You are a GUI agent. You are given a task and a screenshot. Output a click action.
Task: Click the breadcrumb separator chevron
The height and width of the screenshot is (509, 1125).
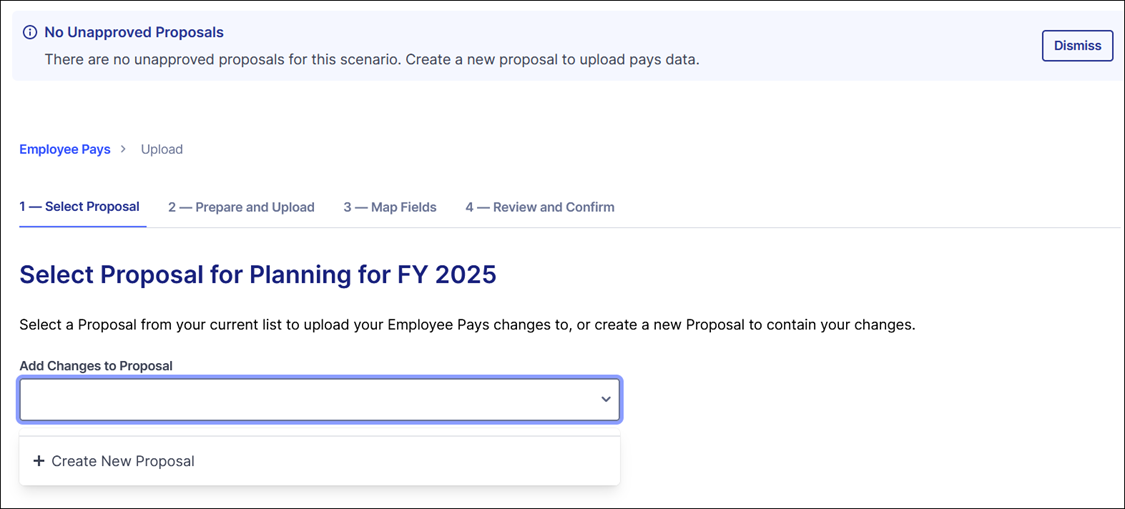124,149
